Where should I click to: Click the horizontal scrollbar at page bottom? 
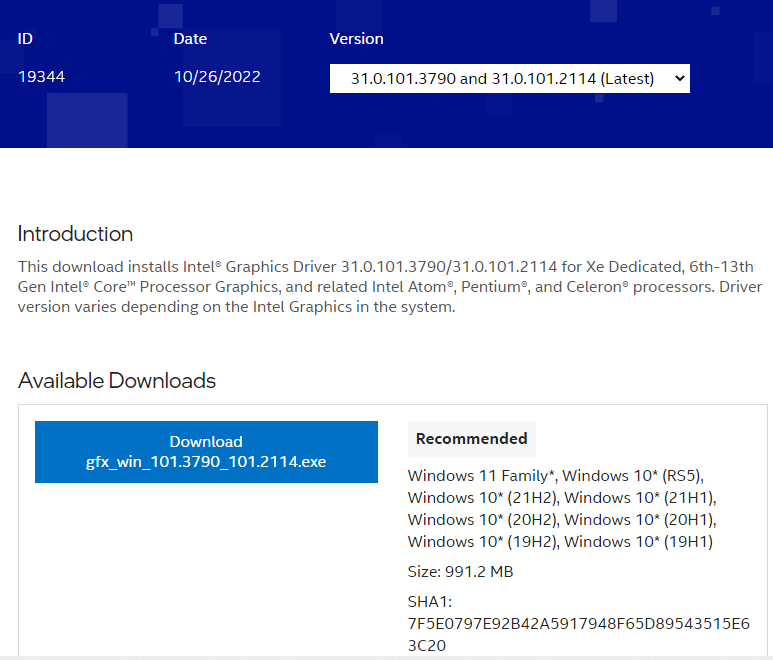click(x=386, y=656)
